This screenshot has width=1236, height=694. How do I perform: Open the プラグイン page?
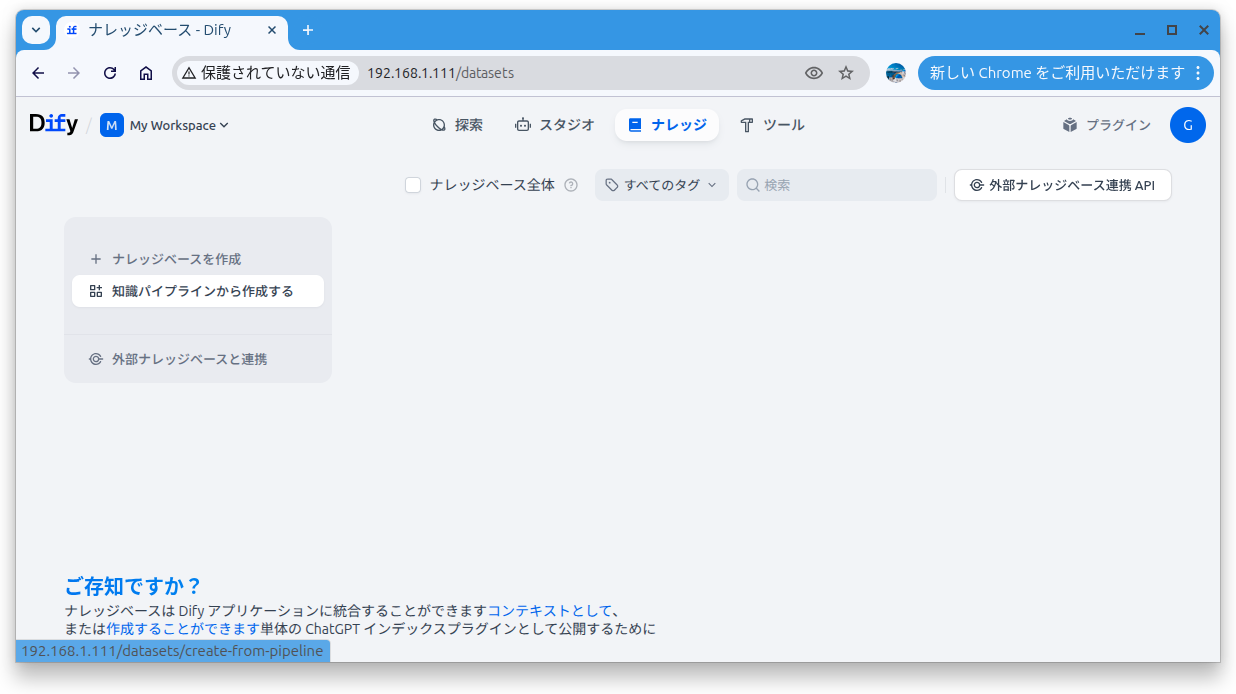point(1106,125)
